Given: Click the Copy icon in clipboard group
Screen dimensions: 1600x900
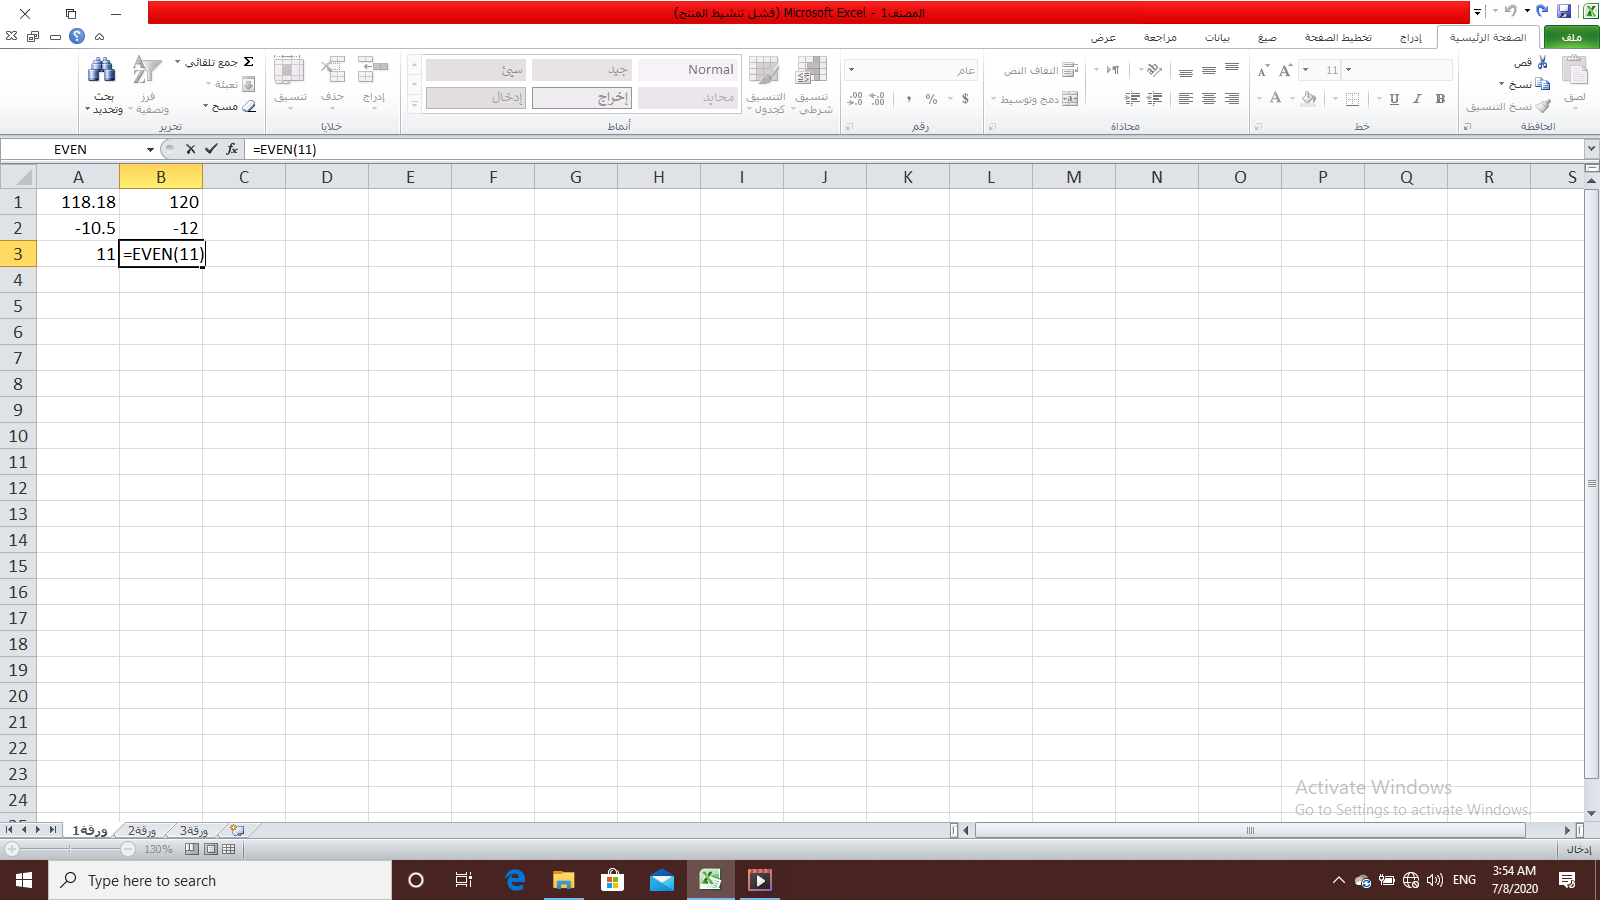Looking at the screenshot, I should [1543, 84].
